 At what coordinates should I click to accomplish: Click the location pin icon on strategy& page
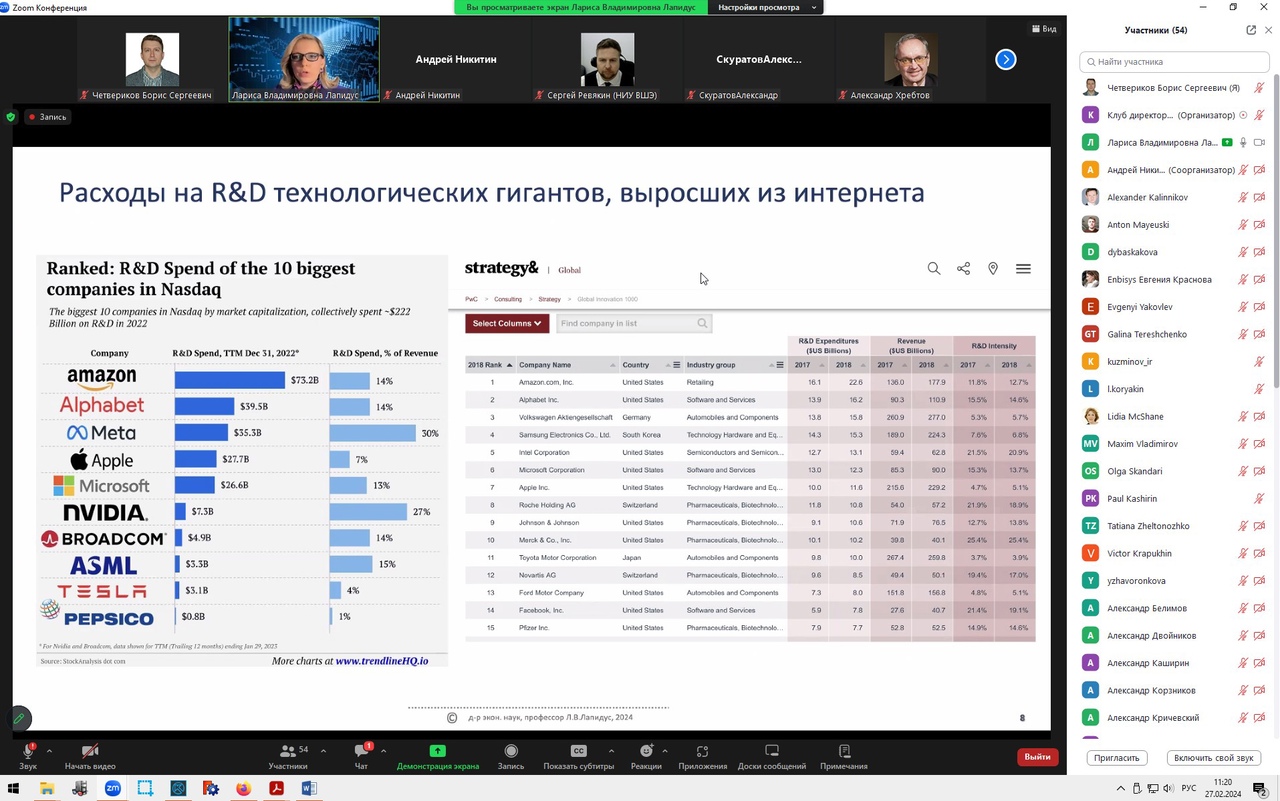(x=993, y=268)
